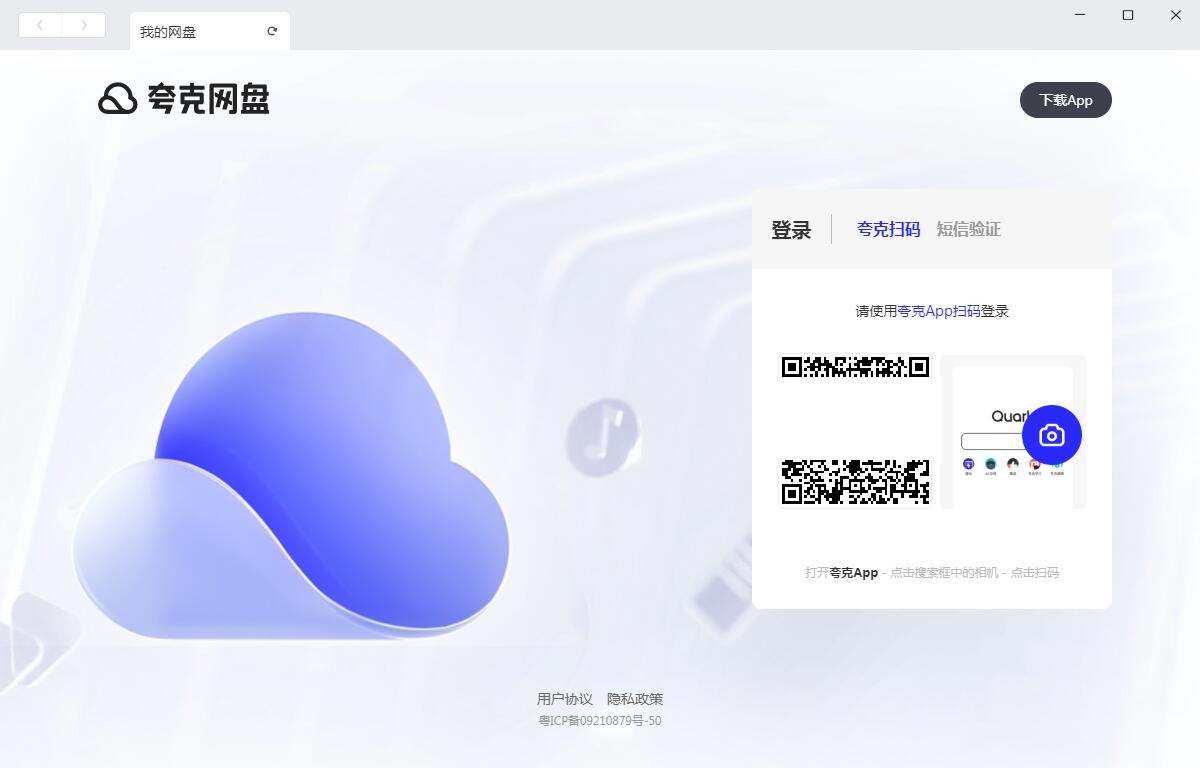Click the round avatar icon under the mockup search bar
This screenshot has height=768, width=1200.
point(1012,464)
